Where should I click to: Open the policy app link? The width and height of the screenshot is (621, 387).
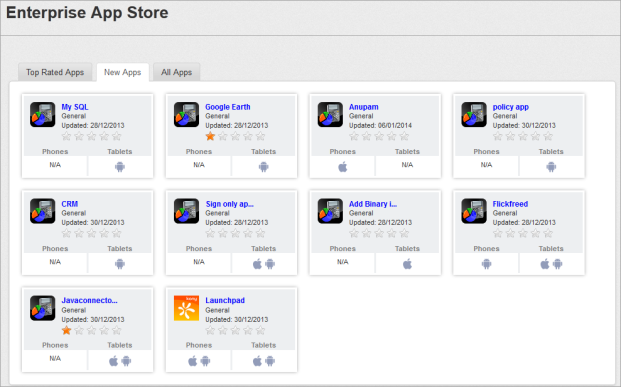pos(511,107)
